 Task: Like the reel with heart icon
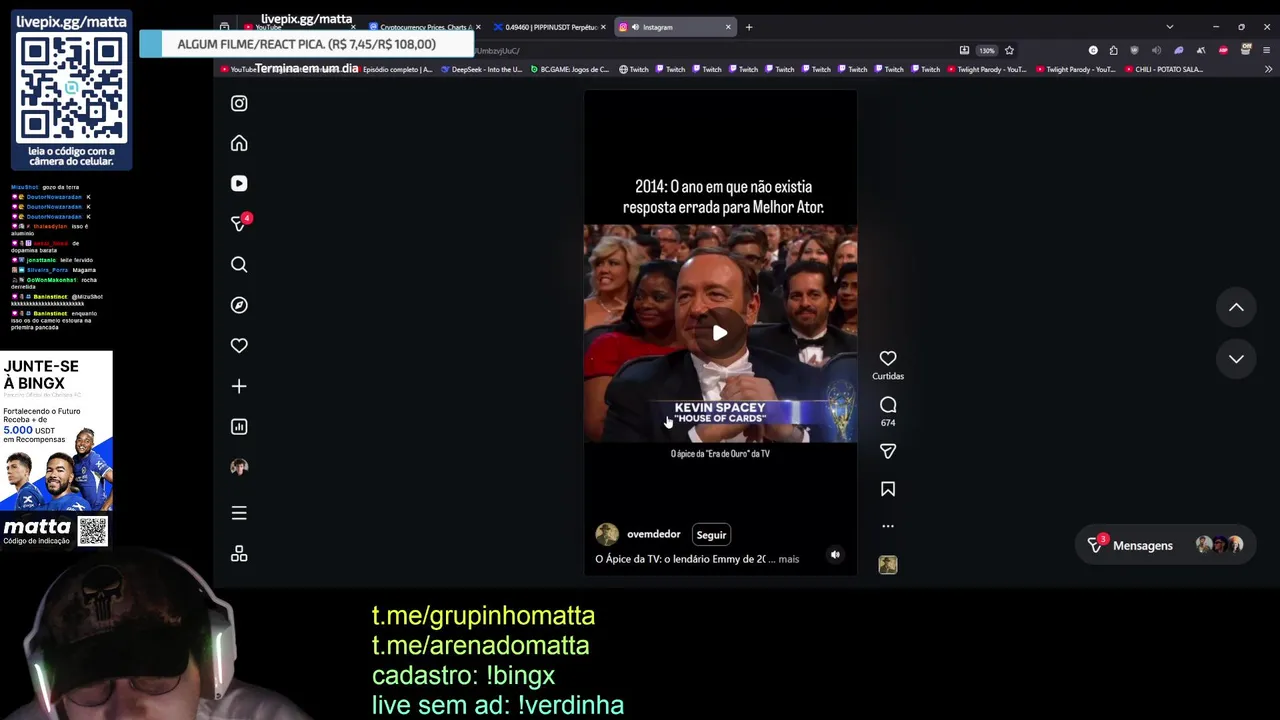click(x=888, y=358)
